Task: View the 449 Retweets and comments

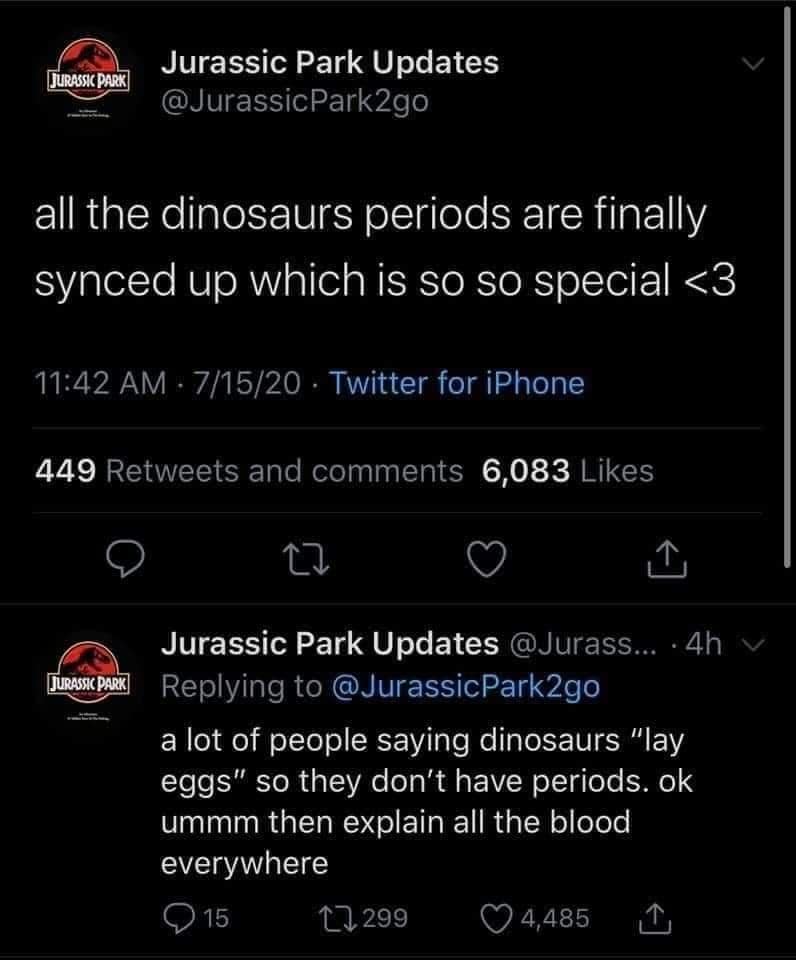Action: pyautogui.click(x=249, y=470)
